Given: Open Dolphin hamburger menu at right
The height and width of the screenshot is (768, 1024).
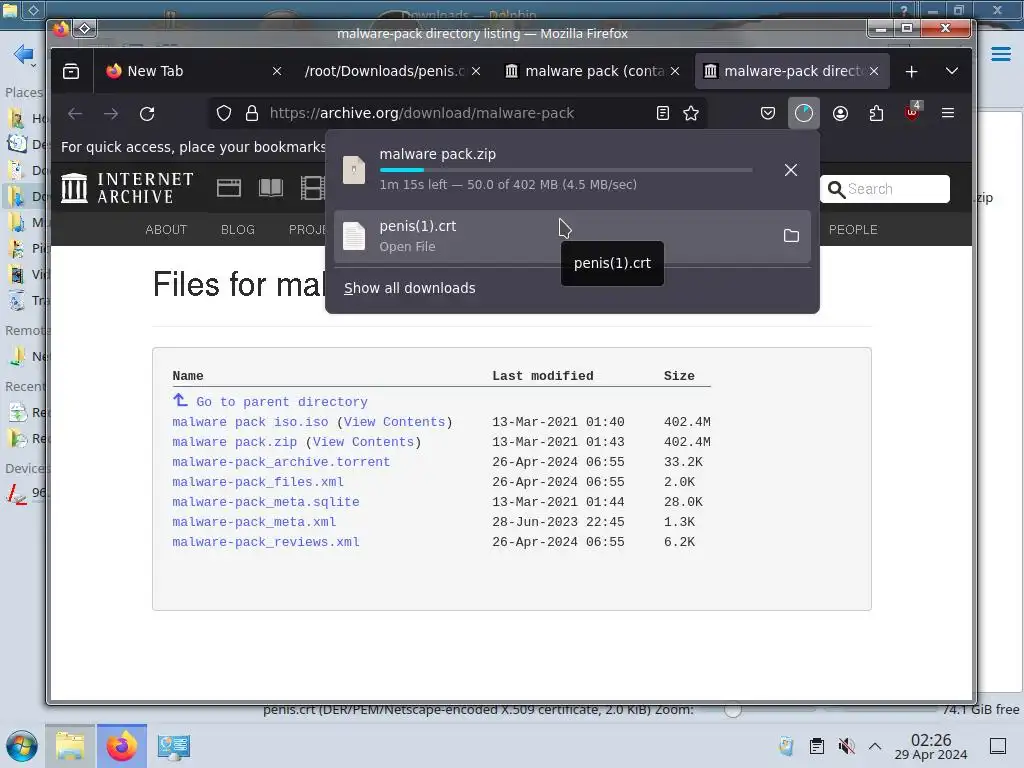Looking at the screenshot, I should pyautogui.click(x=1000, y=54).
